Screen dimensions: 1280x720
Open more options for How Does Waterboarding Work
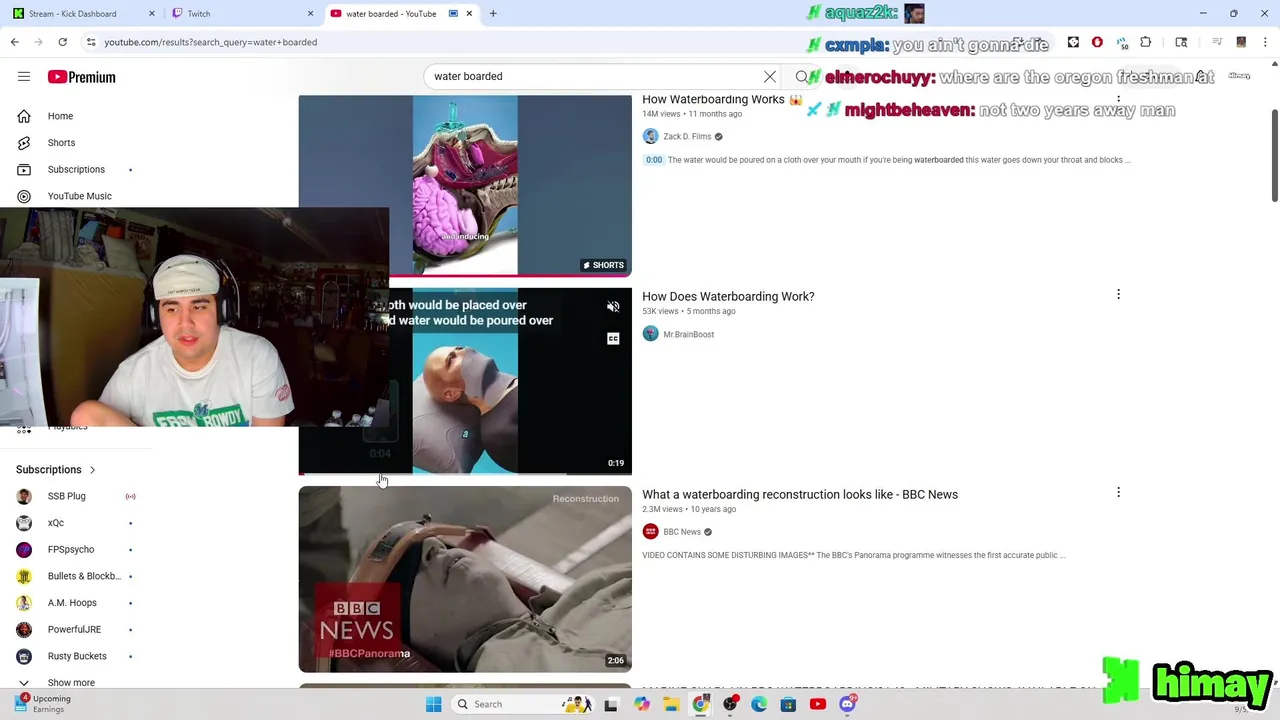(1118, 294)
